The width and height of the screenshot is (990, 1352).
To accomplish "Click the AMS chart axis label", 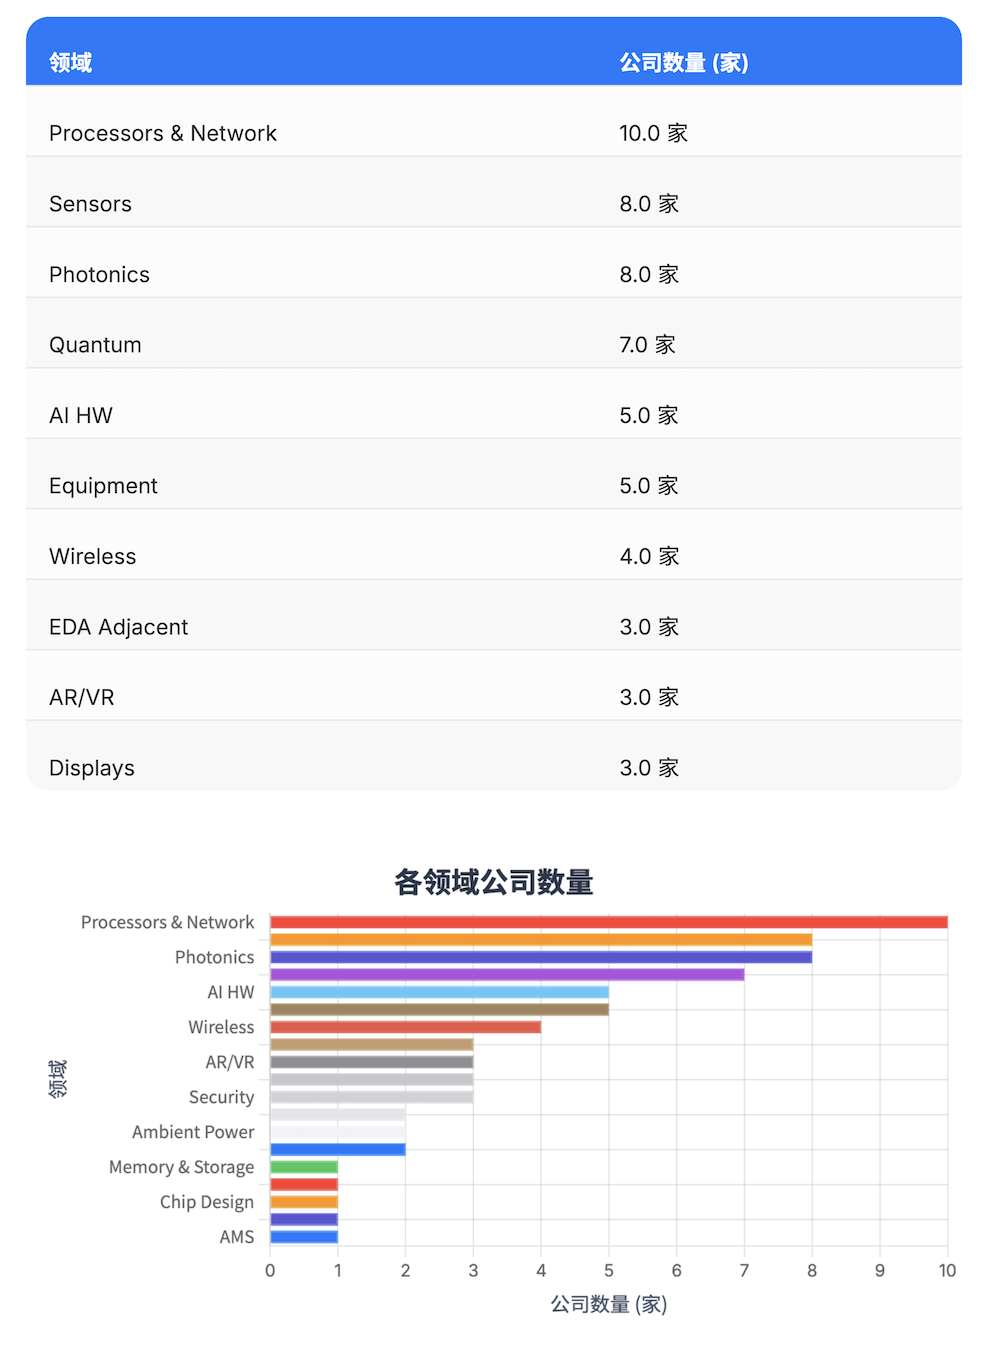I will click(236, 1237).
